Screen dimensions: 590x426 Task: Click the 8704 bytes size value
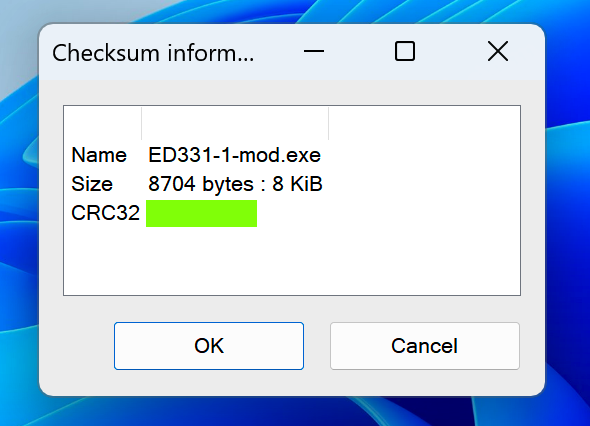click(x=235, y=184)
